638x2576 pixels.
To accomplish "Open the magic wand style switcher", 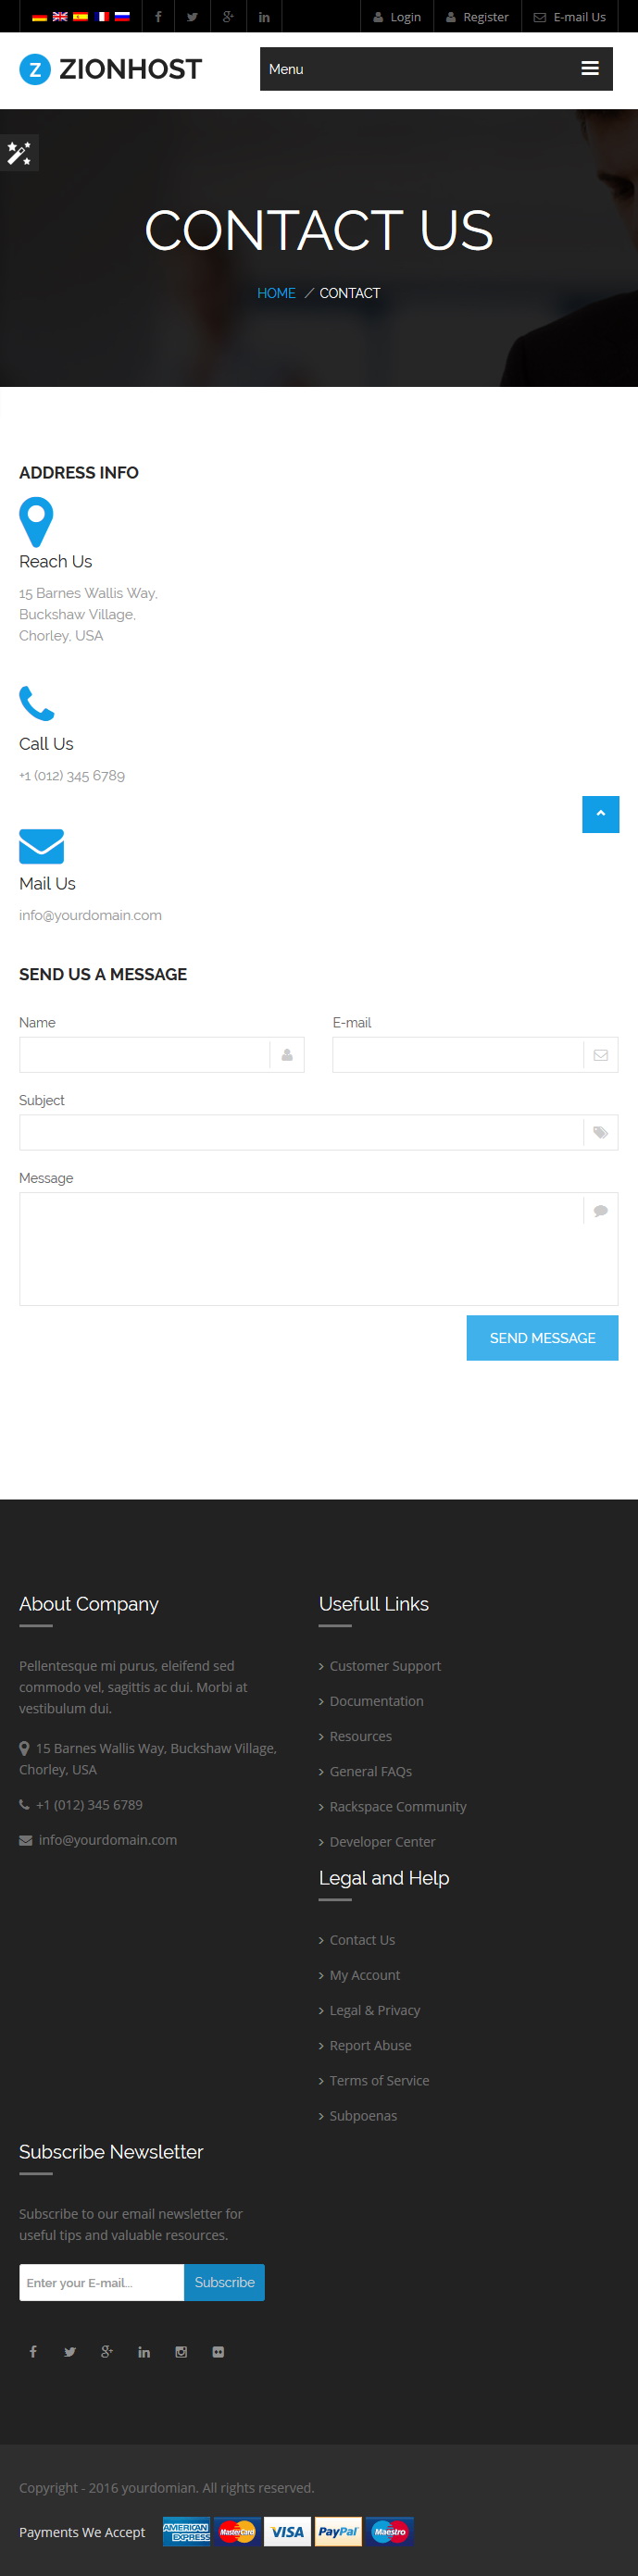I will tap(19, 153).
